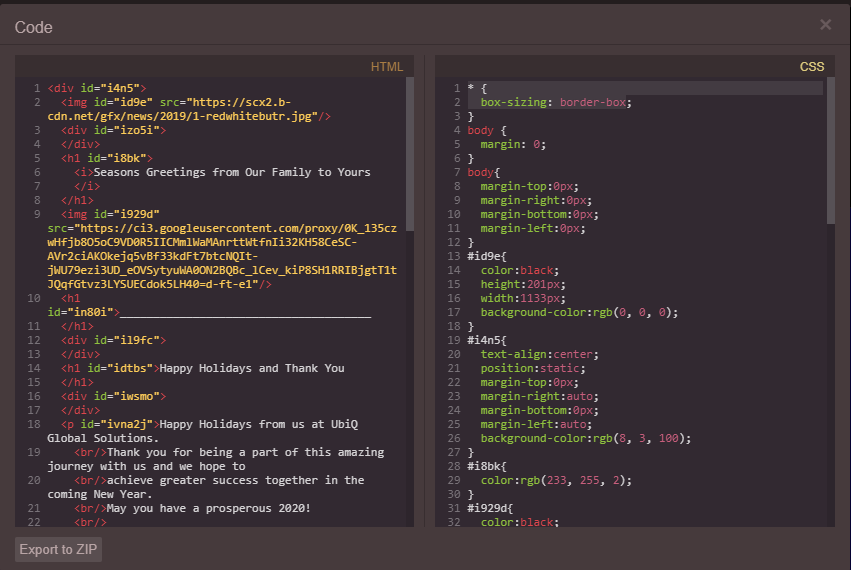The image size is (851, 570).
Task: Click the HTML line with div id="i4n5"
Action: 97,88
